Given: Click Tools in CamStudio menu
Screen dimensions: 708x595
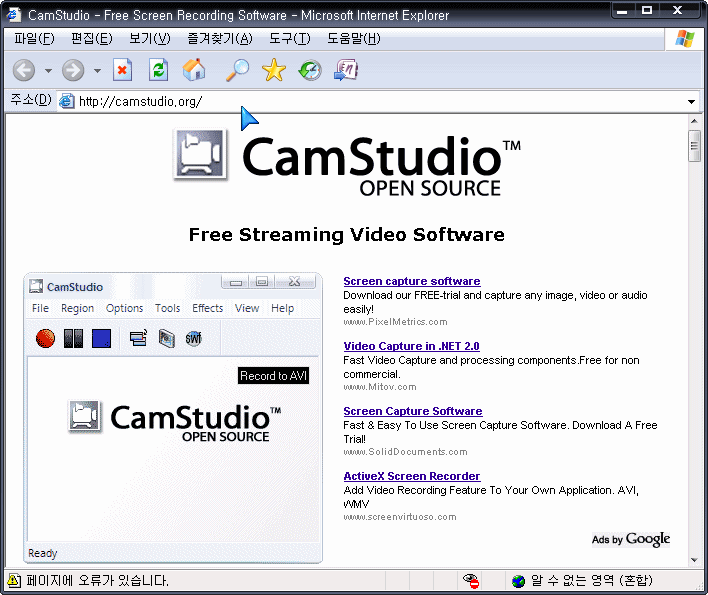Looking at the screenshot, I should coord(168,308).
